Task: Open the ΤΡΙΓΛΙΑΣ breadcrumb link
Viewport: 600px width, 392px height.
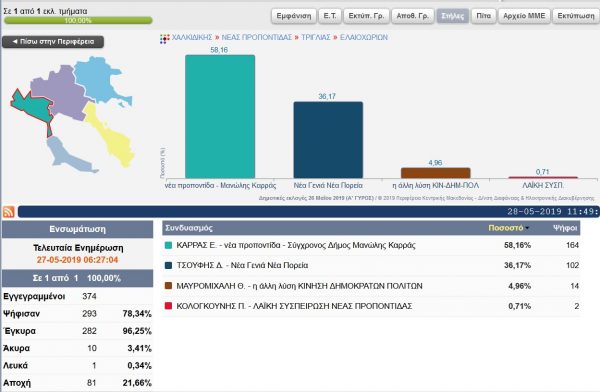Action: pos(316,38)
